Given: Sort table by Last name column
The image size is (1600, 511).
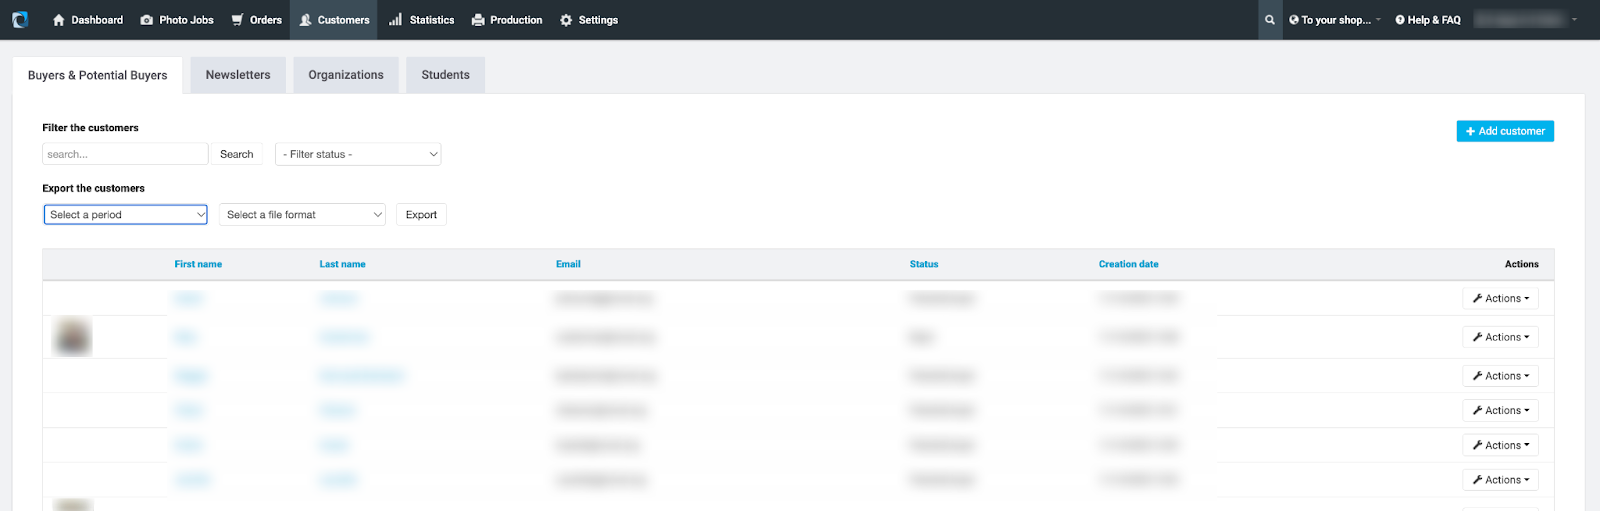Looking at the screenshot, I should (x=342, y=264).
